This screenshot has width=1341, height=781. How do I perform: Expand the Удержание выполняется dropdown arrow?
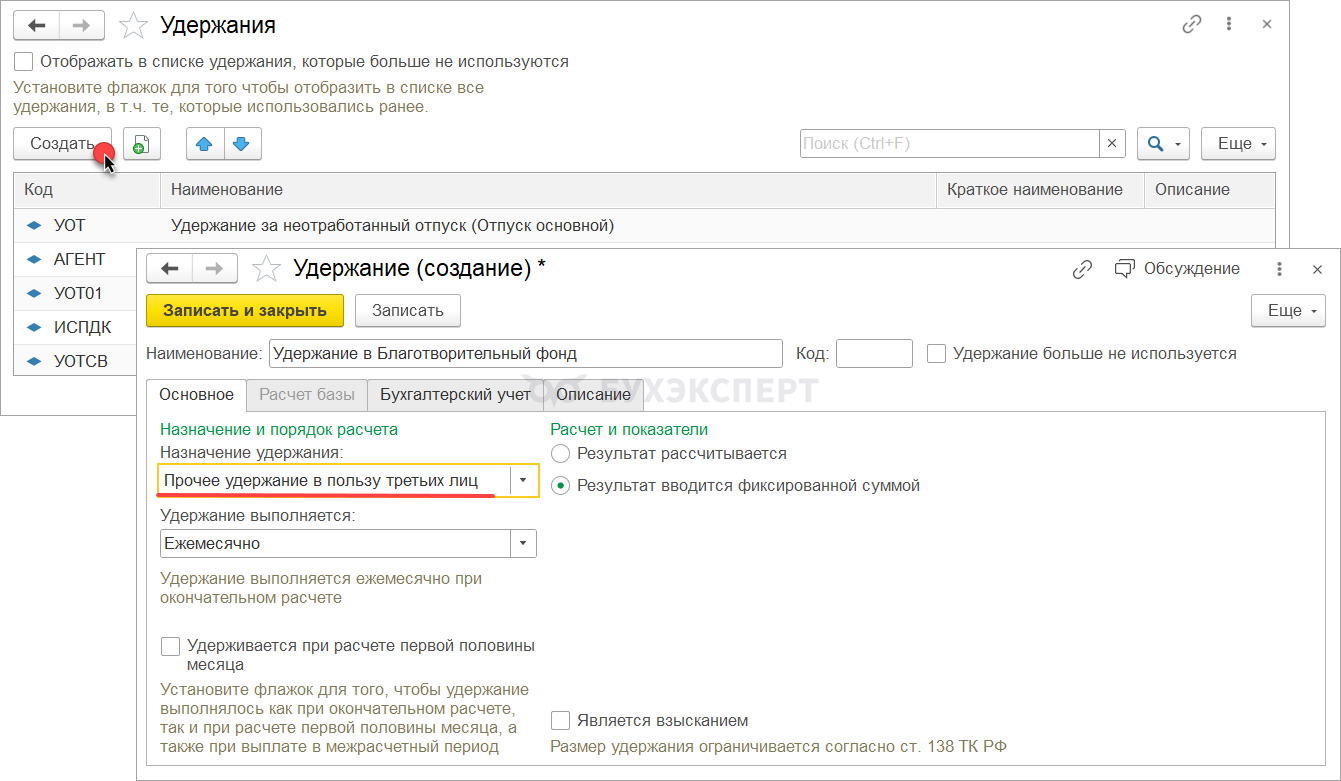[x=524, y=543]
